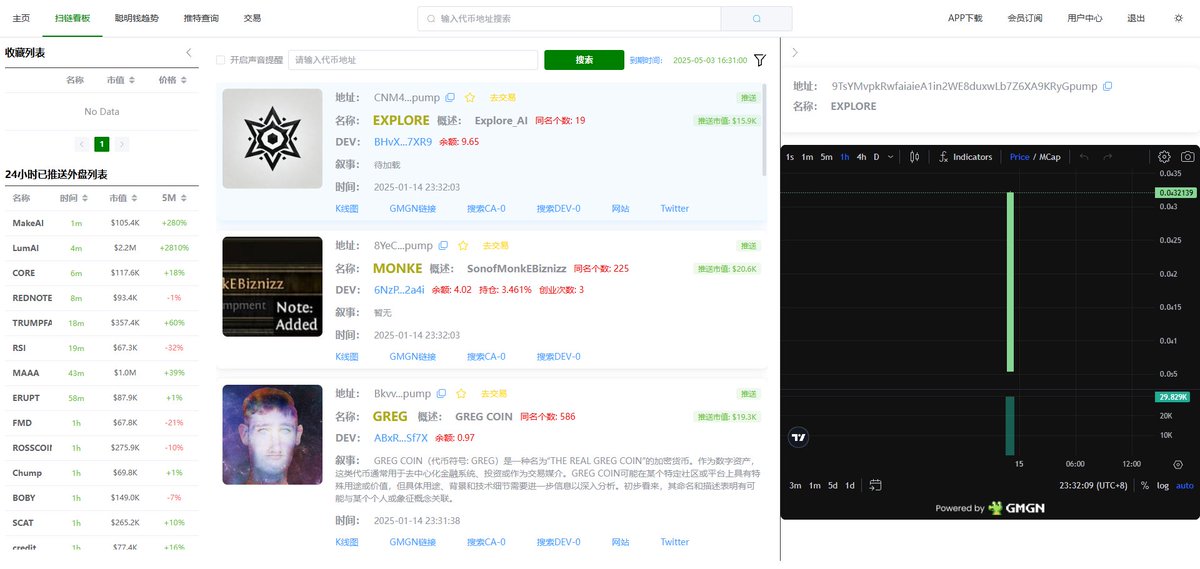Open the Twitter link for GREG
Screen dimensions: 1200x569
(x=674, y=542)
